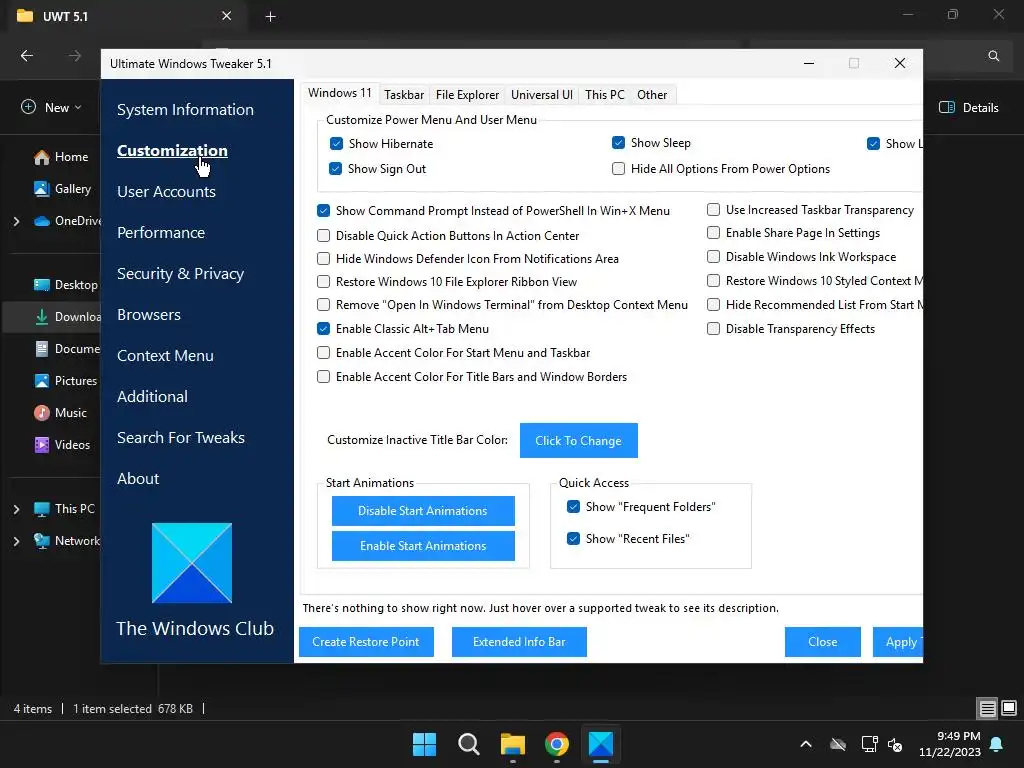Viewport: 1024px width, 768px height.
Task: Open taskbar Search
Action: click(x=469, y=744)
